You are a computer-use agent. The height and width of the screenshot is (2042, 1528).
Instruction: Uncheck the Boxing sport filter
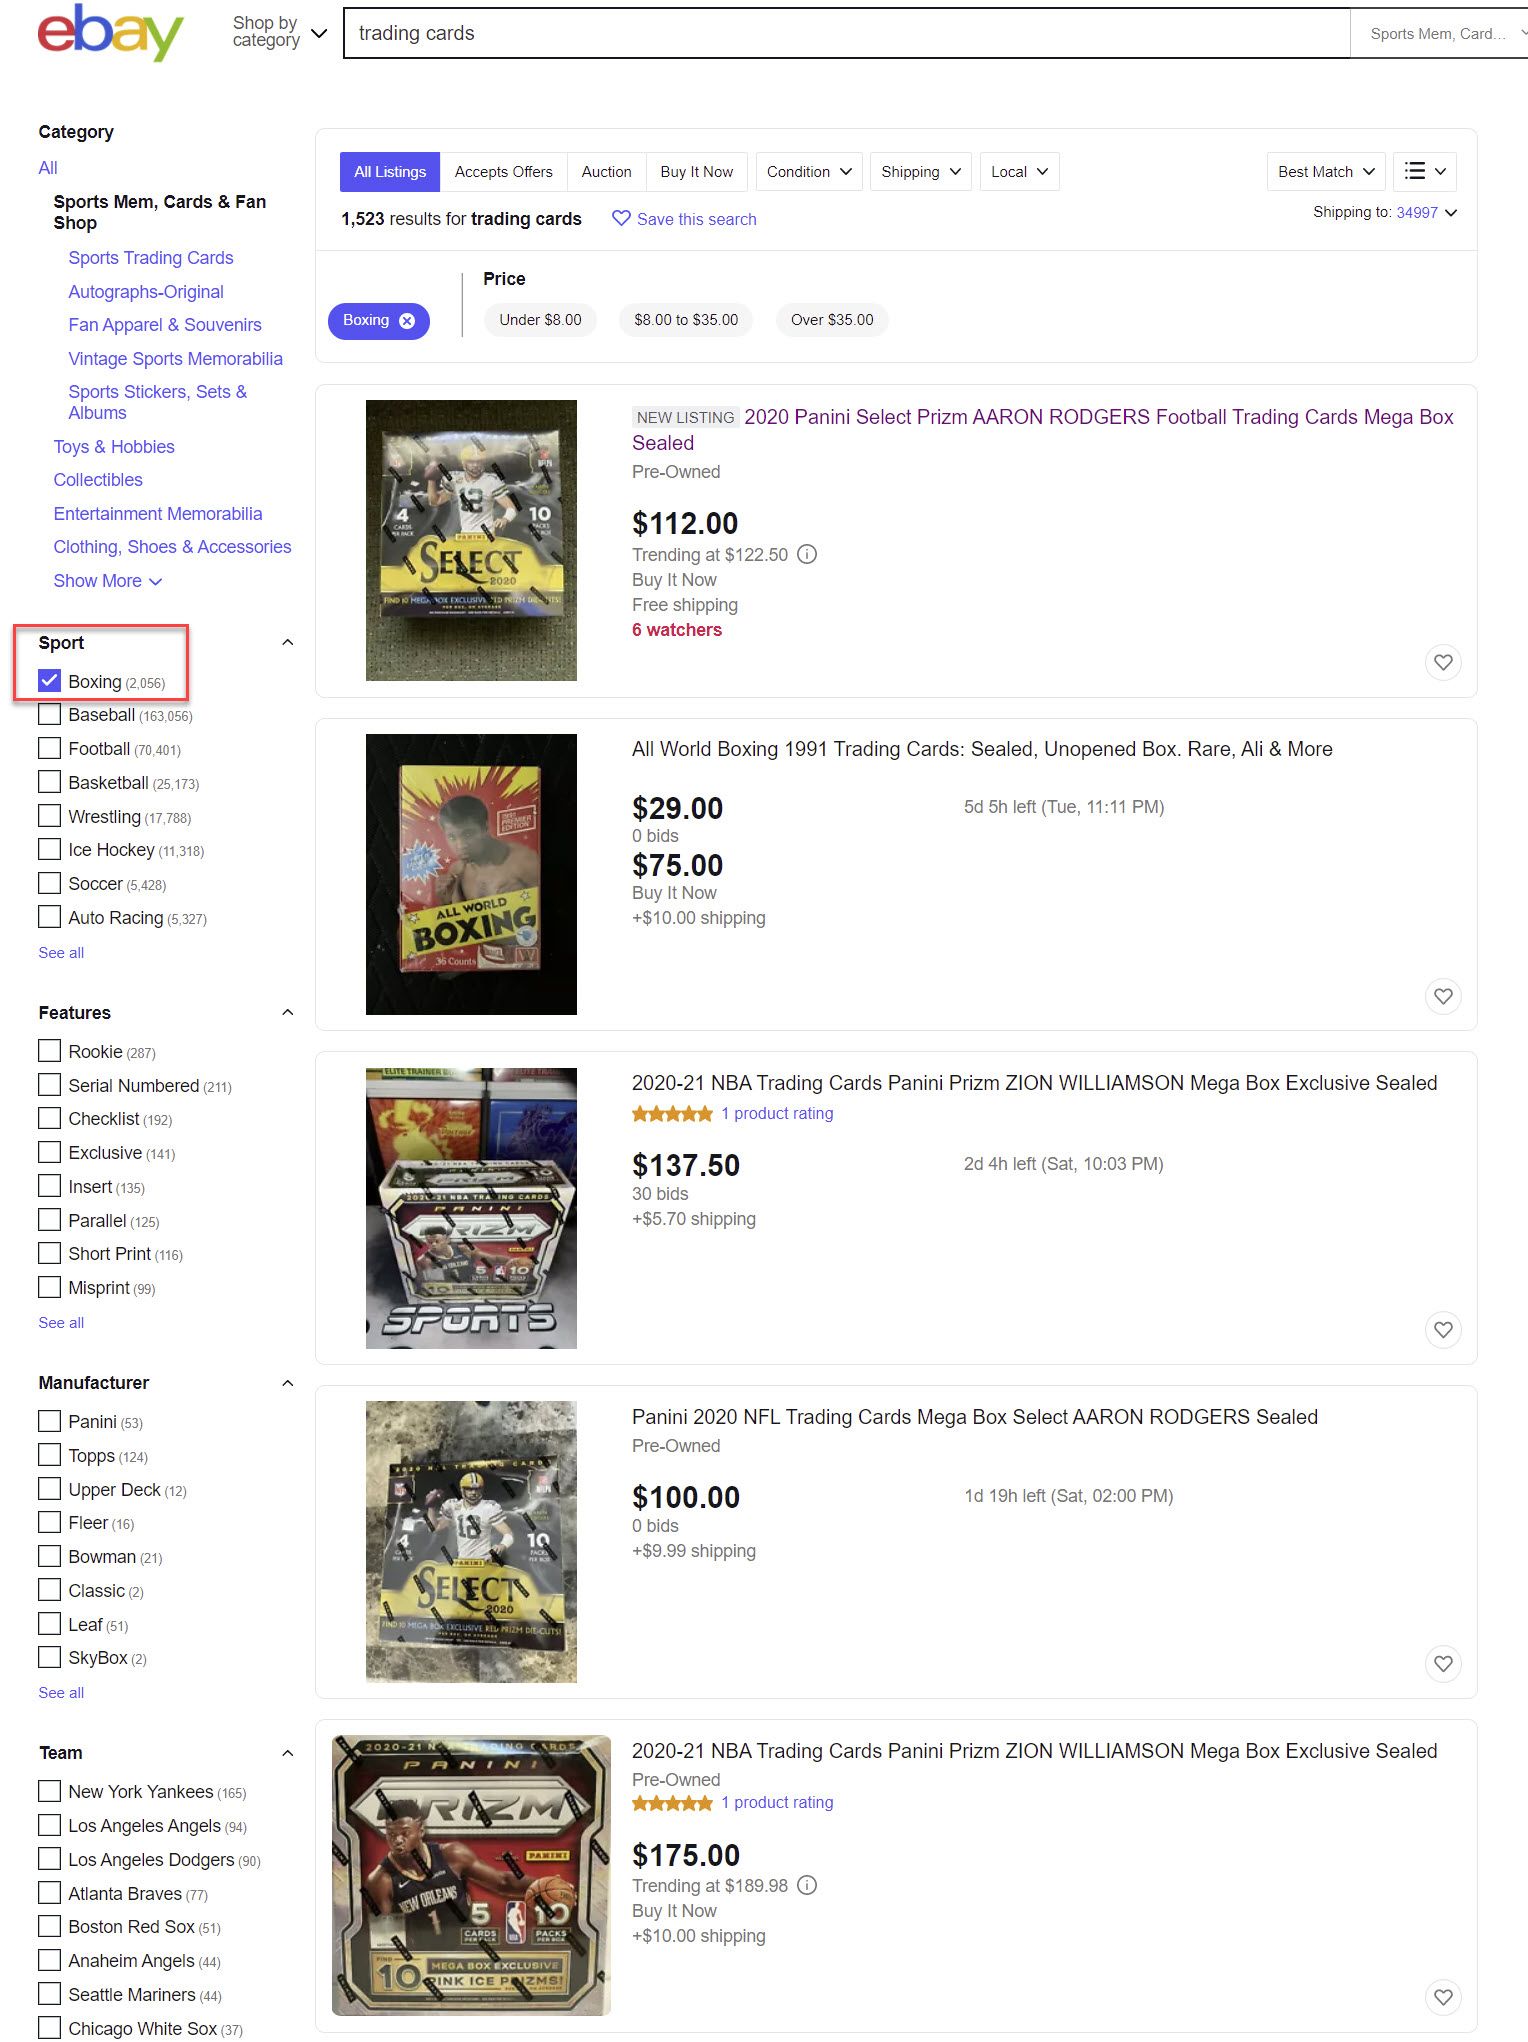click(x=49, y=681)
